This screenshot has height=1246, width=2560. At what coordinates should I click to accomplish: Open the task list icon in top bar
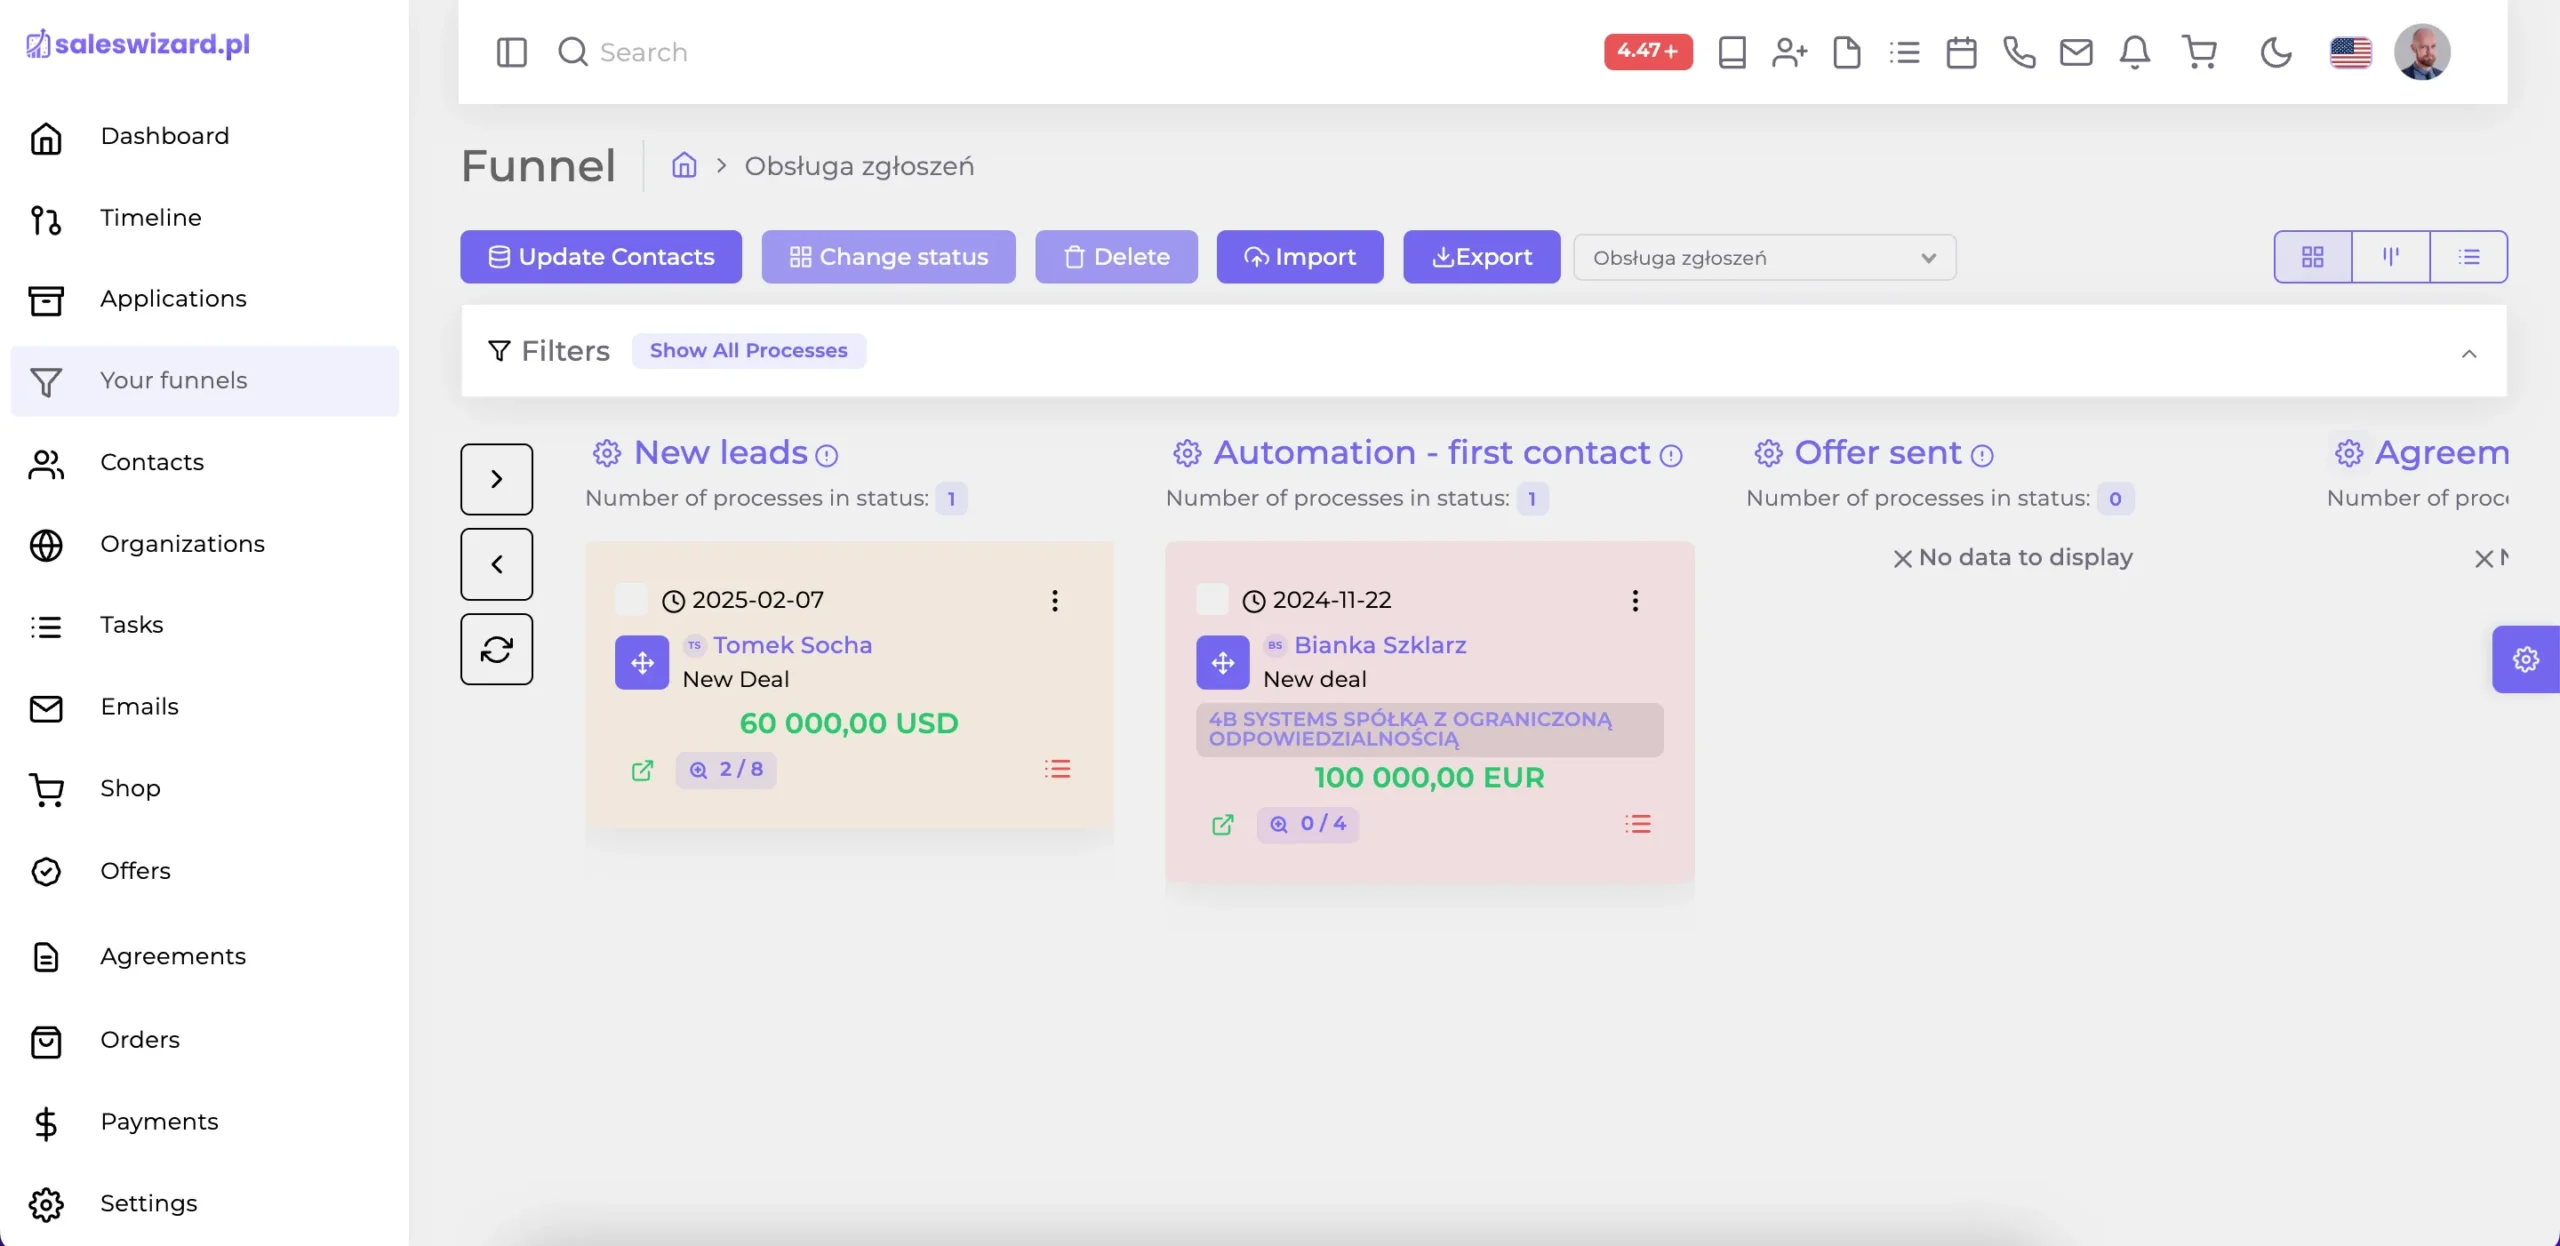coord(1904,52)
